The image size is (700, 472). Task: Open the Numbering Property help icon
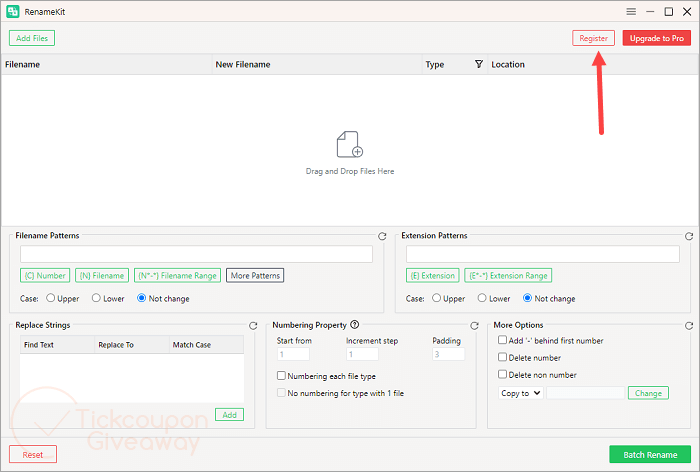354,325
